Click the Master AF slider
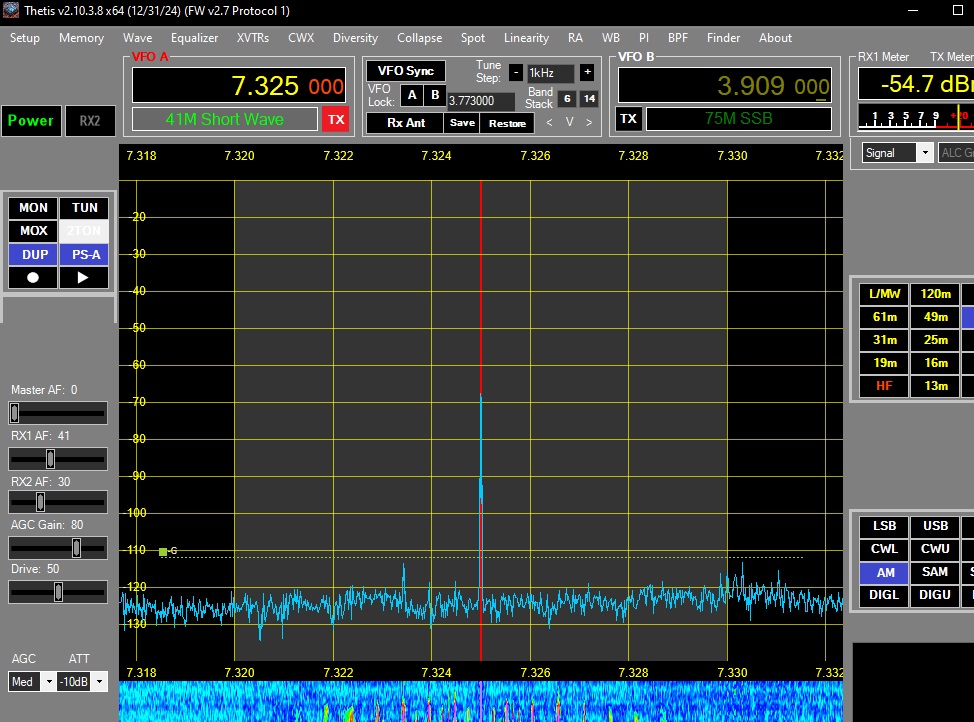 tap(58, 413)
